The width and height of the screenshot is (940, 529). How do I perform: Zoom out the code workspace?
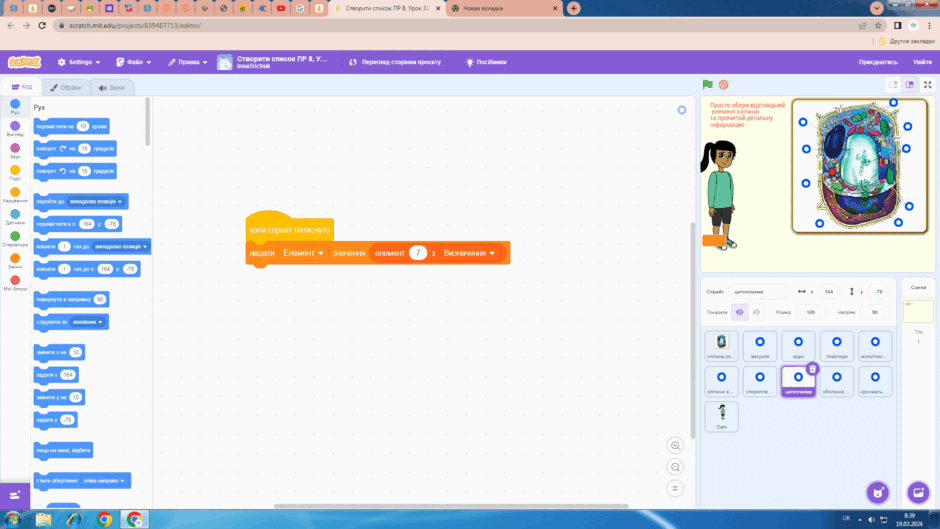click(675, 467)
